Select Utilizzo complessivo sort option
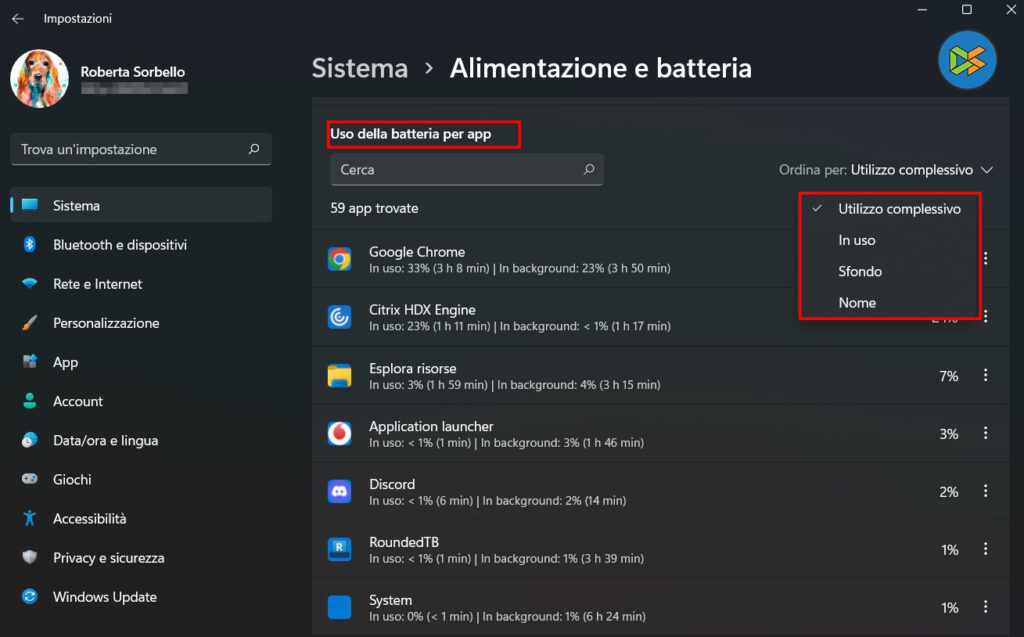 899,209
